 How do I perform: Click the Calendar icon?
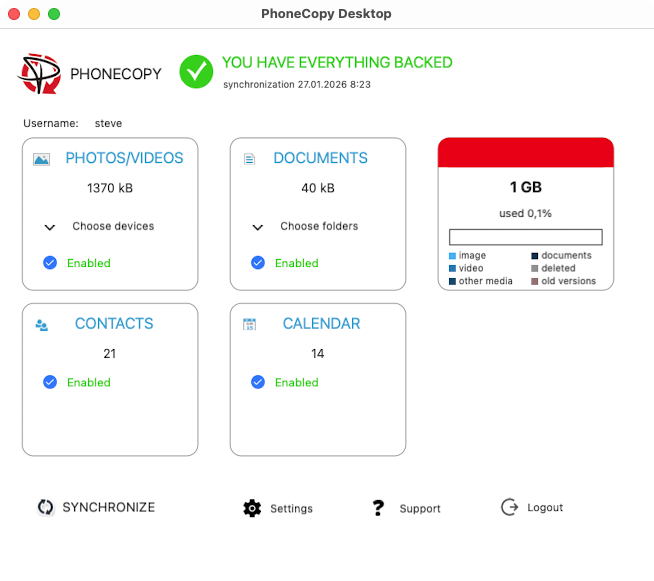click(250, 325)
